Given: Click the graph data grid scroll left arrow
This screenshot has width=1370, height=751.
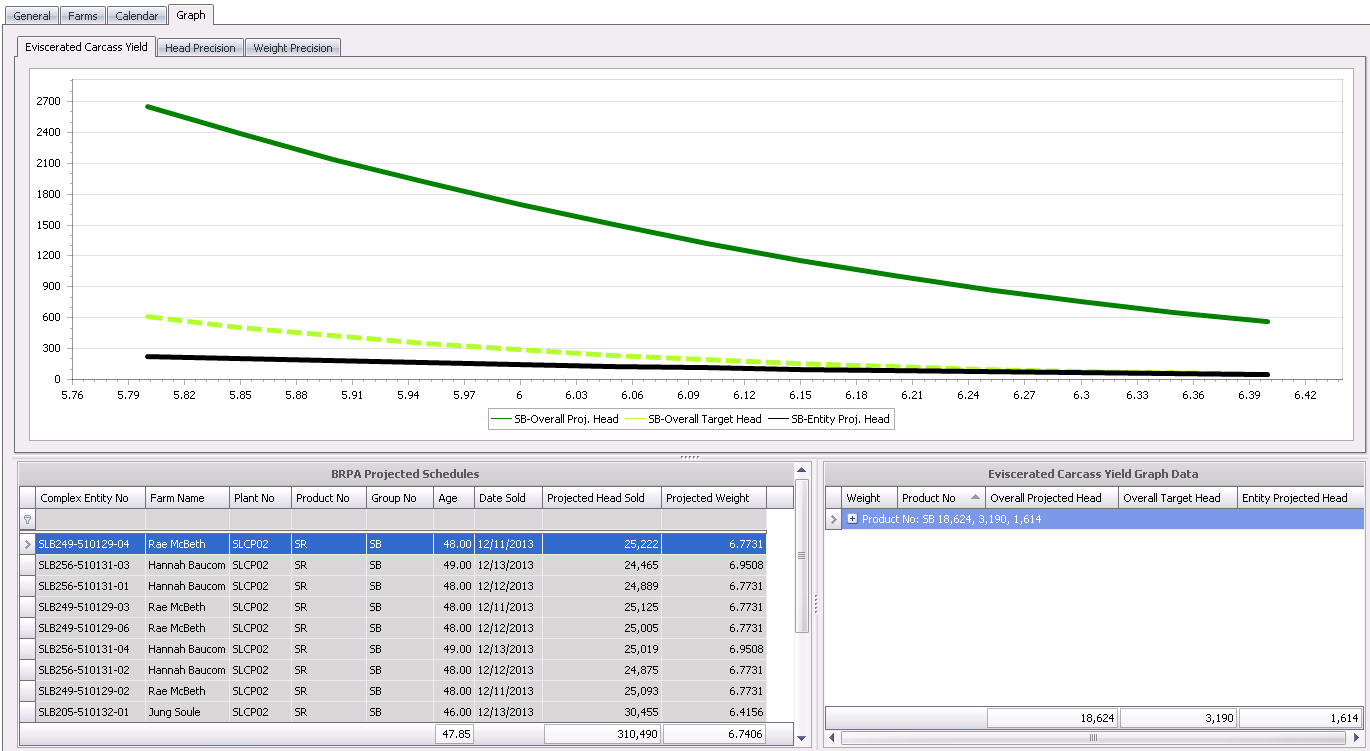Looking at the screenshot, I should pyautogui.click(x=833, y=738).
